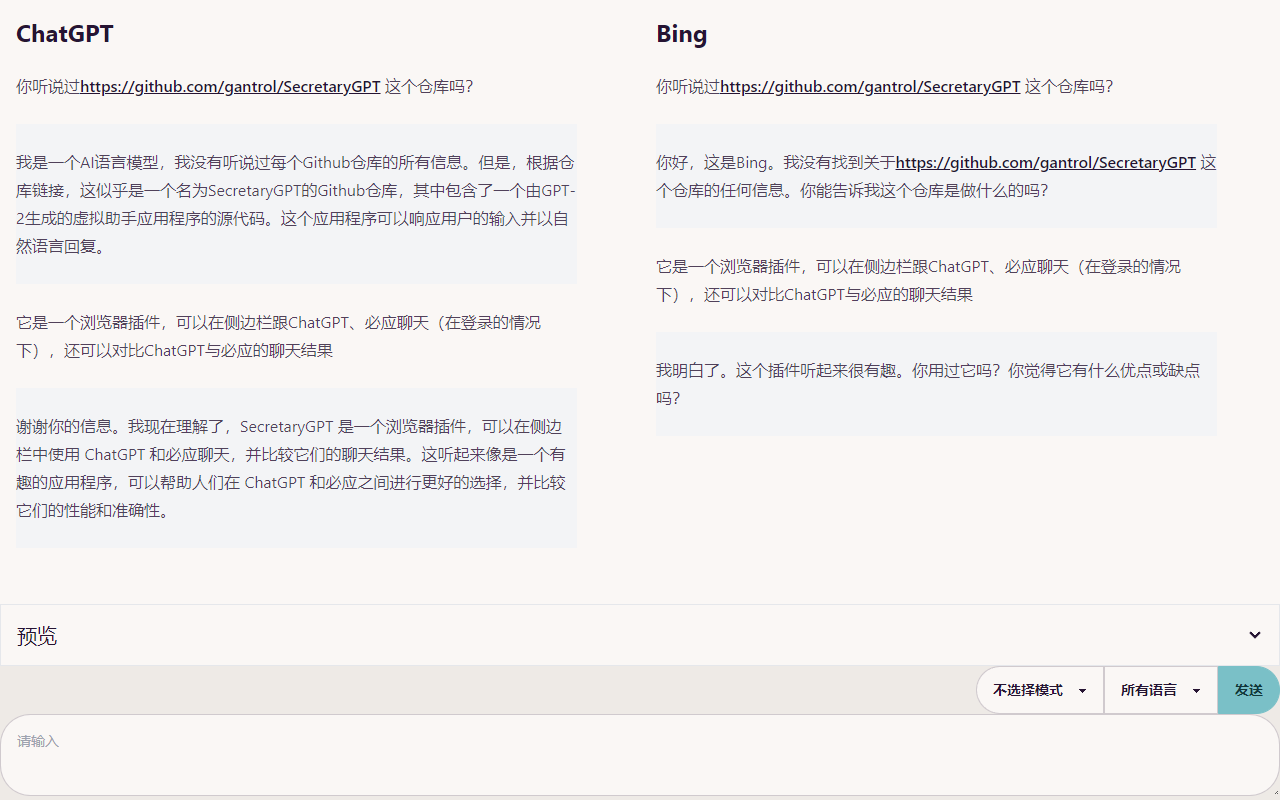Open the SecretaryGPT link inside Bing's first reply
The image size is (1280, 800).
pyautogui.click(x=1045, y=163)
